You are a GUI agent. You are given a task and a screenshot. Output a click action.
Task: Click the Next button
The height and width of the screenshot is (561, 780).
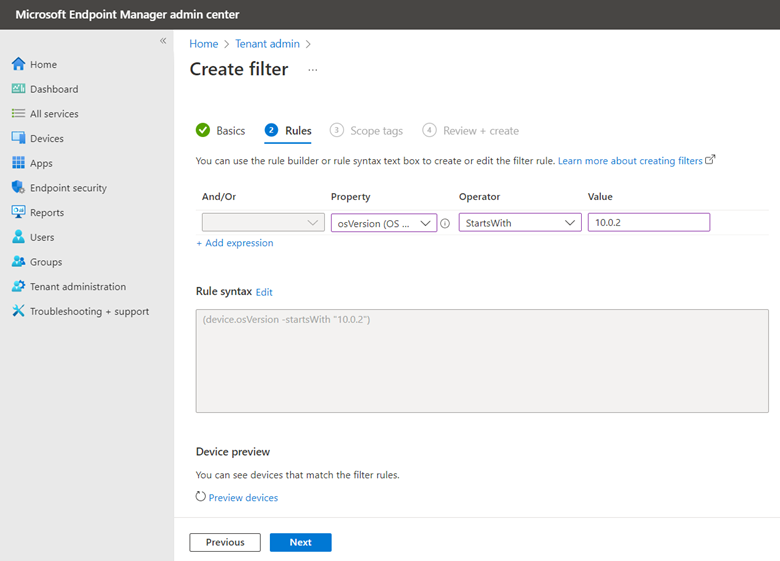[300, 542]
